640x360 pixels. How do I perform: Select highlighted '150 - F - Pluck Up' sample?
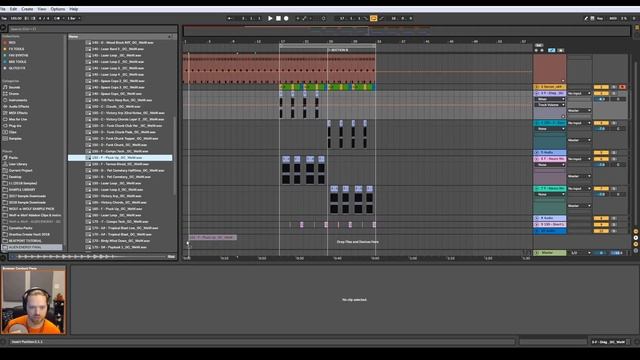click(120, 158)
